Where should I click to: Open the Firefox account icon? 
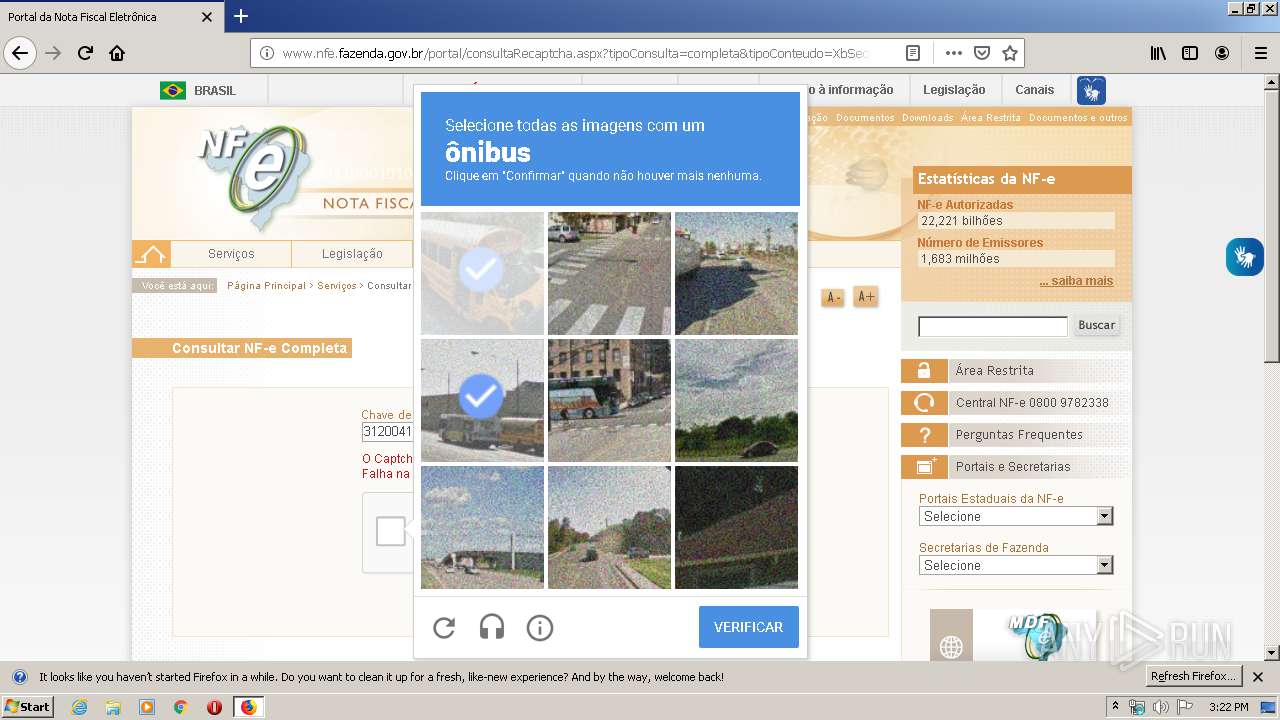[x=1222, y=53]
